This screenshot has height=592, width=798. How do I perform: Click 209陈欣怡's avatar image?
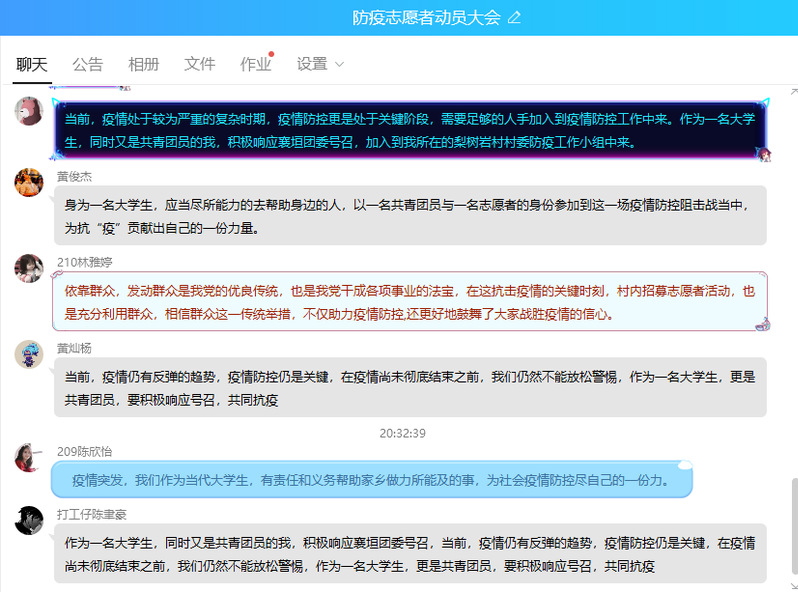click(x=29, y=457)
